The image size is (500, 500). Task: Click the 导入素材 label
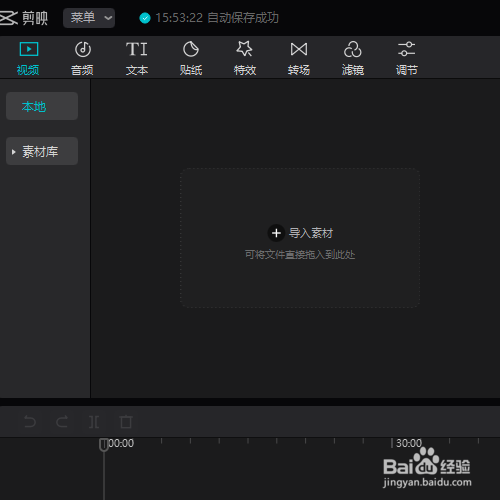[311, 233]
